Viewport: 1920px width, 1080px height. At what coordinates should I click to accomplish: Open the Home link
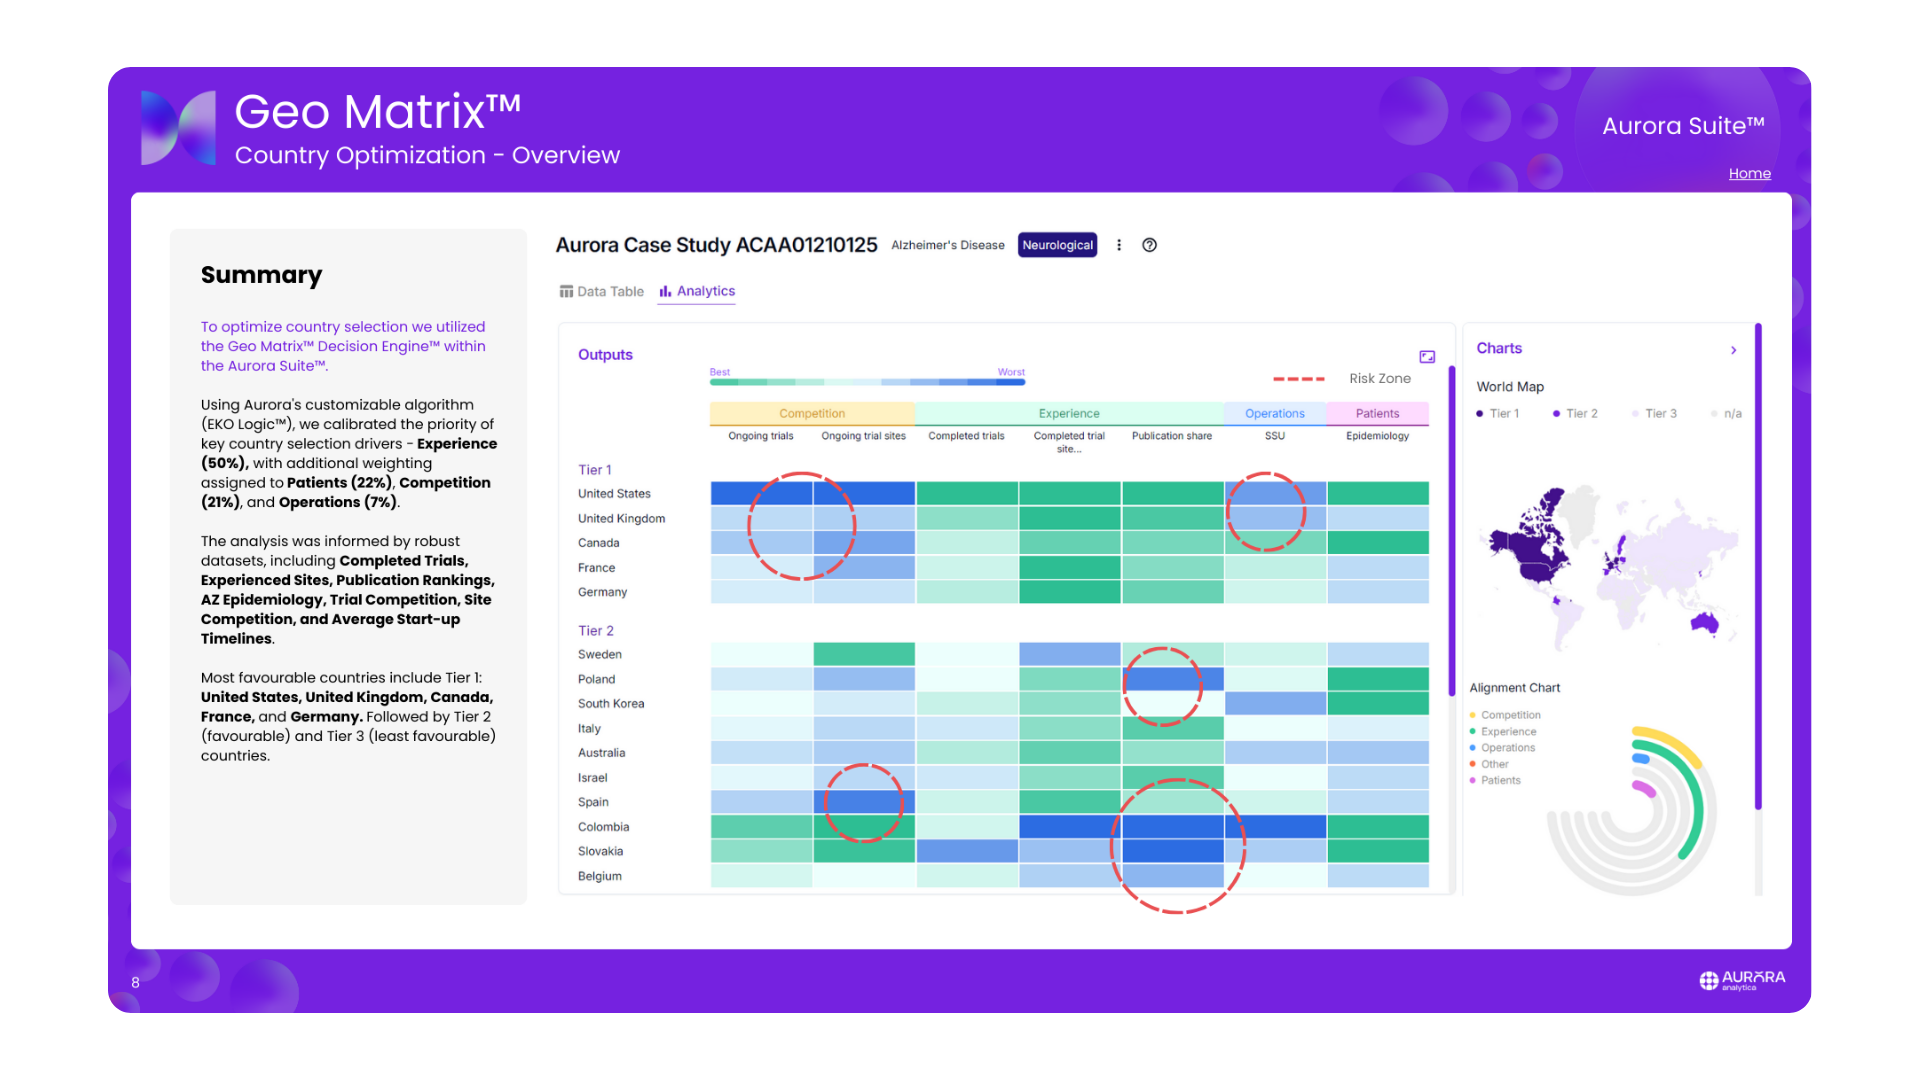coord(1749,174)
